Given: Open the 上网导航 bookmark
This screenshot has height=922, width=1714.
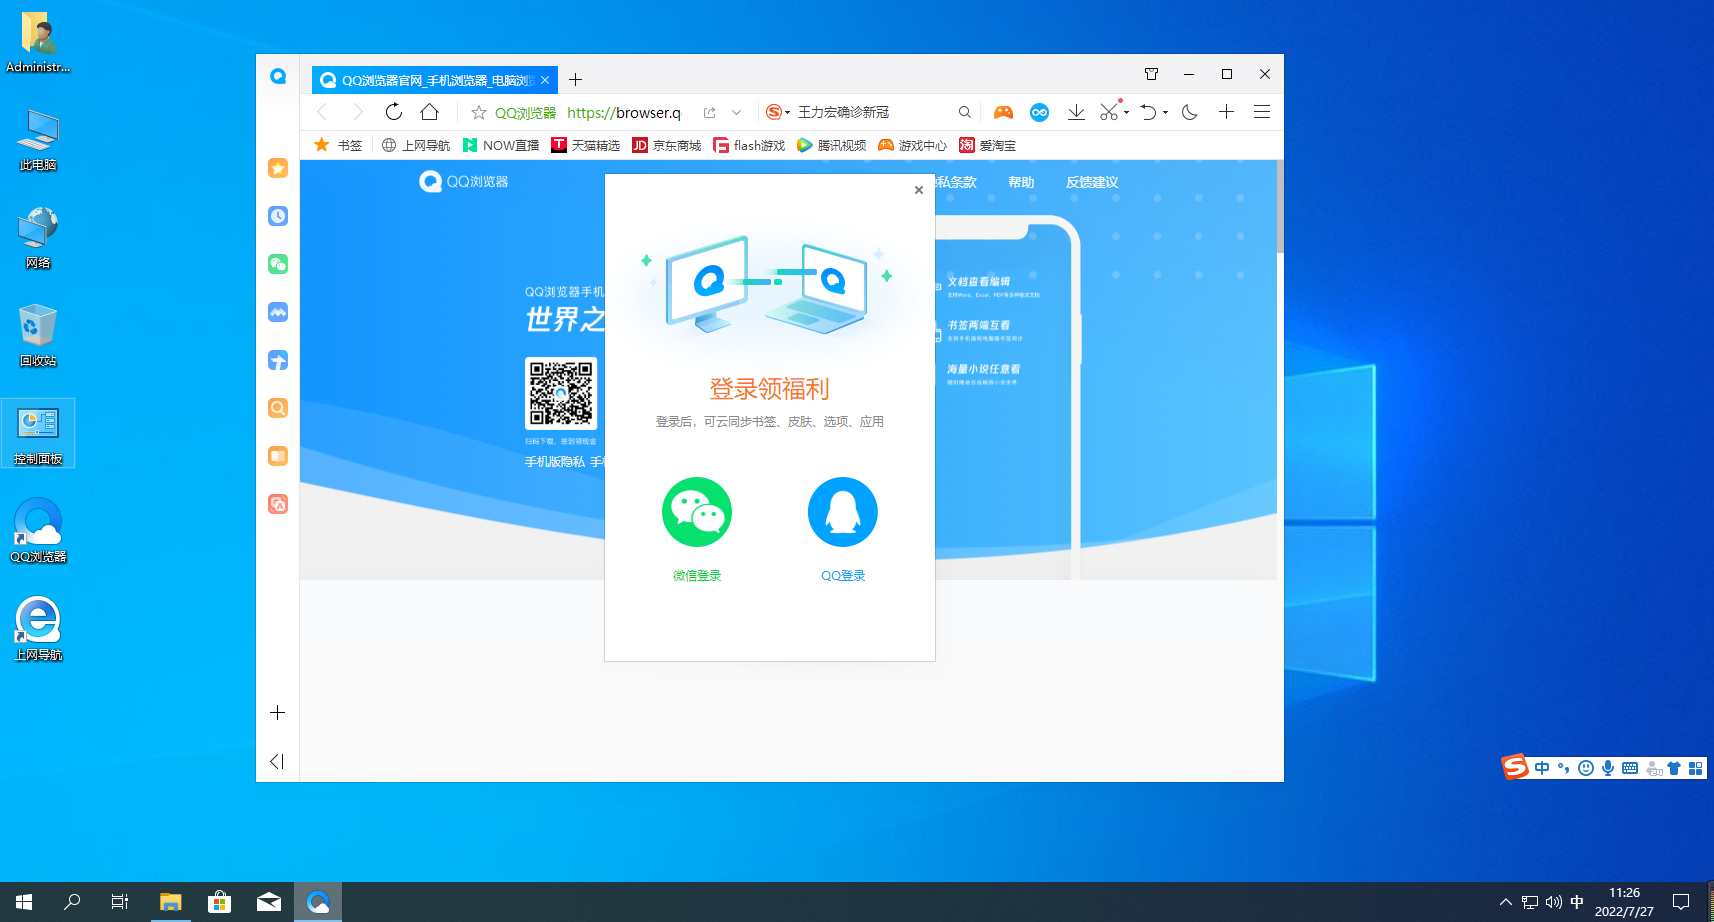Looking at the screenshot, I should (x=416, y=145).
